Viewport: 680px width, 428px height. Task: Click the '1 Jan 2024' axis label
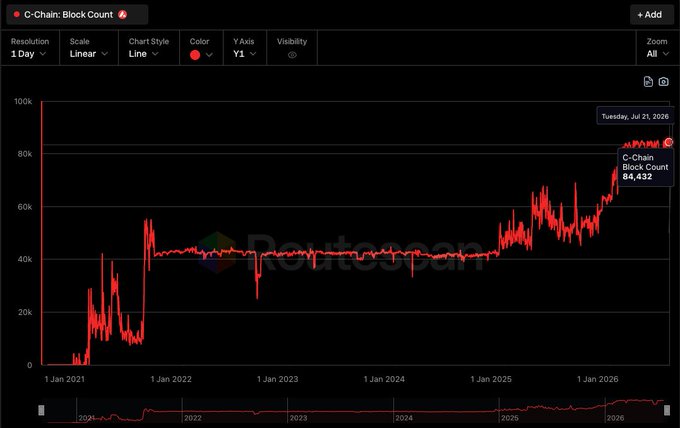coord(384,379)
